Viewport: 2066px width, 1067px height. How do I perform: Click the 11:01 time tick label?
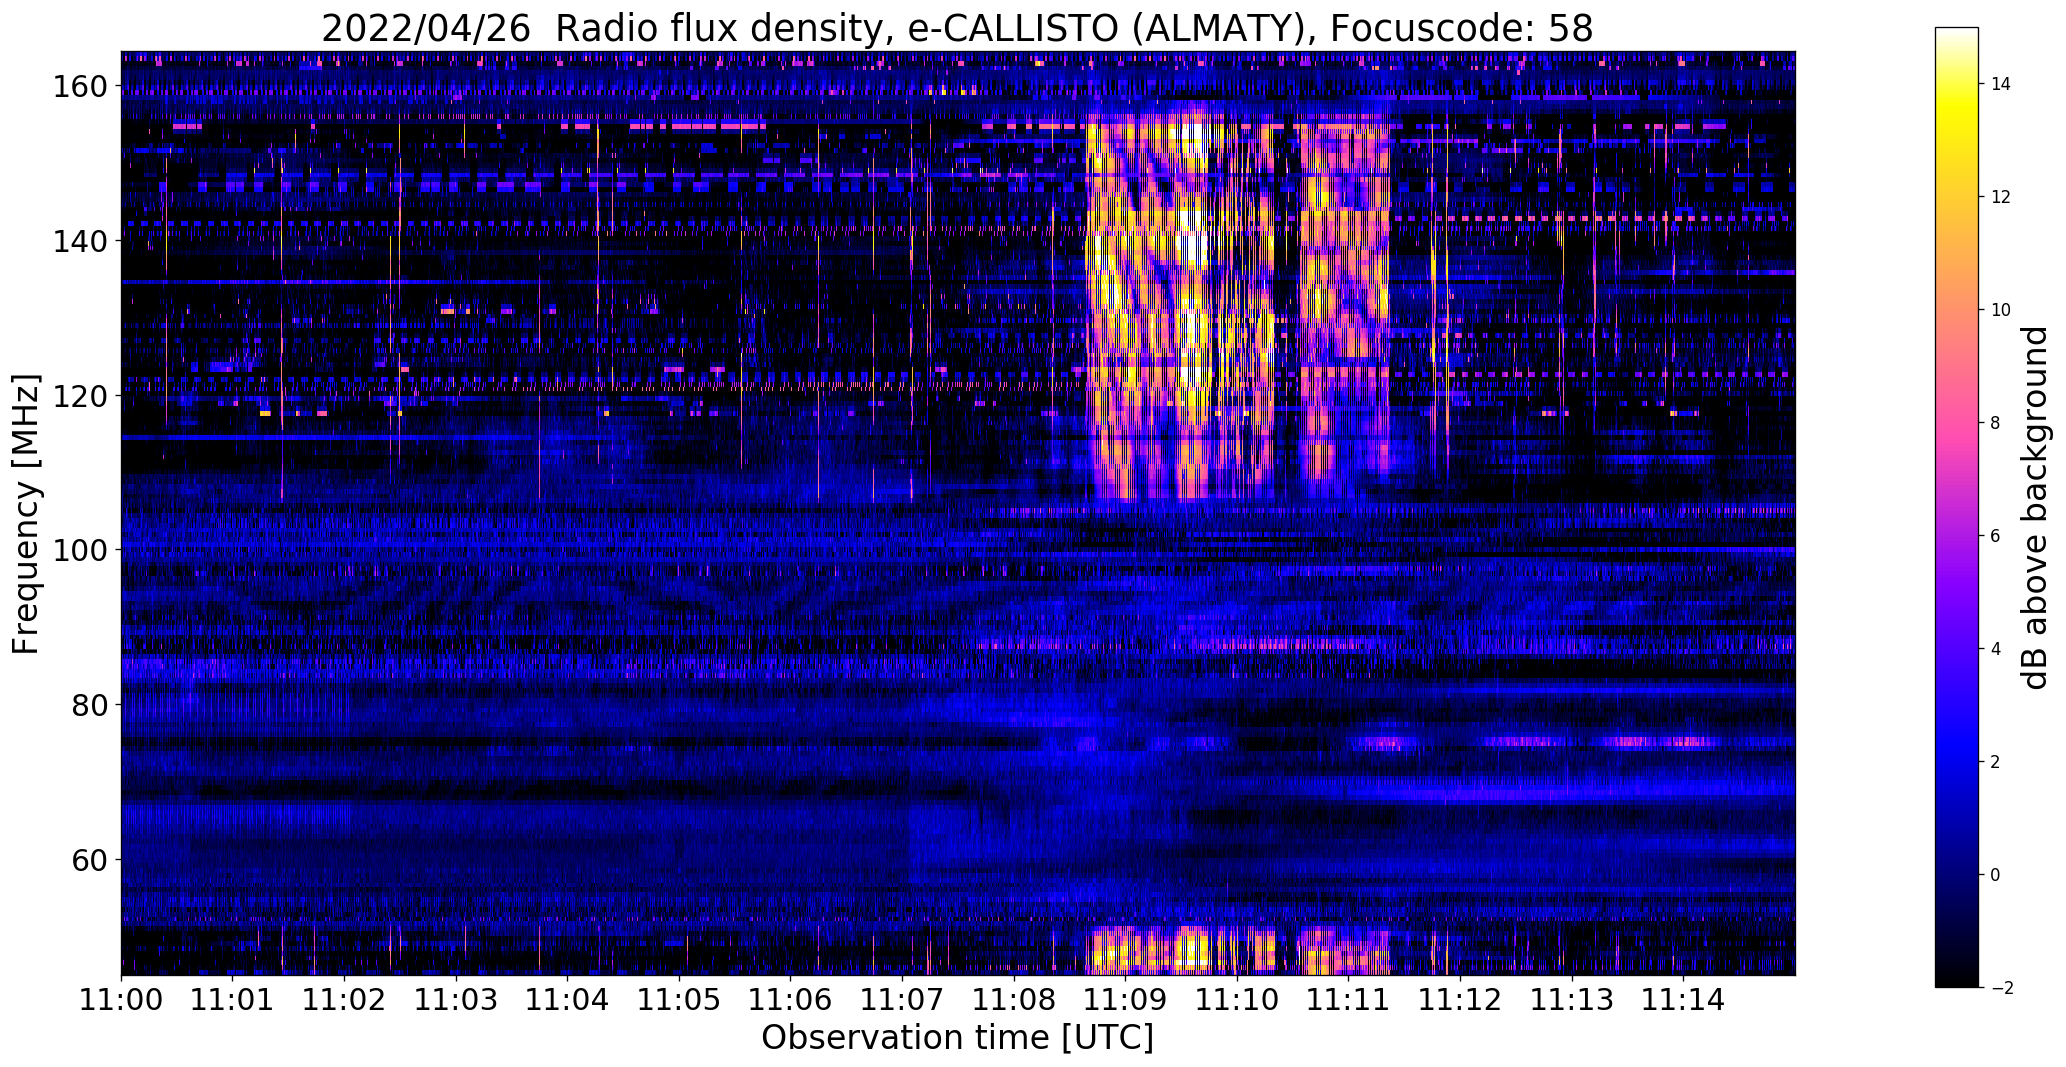click(233, 1000)
